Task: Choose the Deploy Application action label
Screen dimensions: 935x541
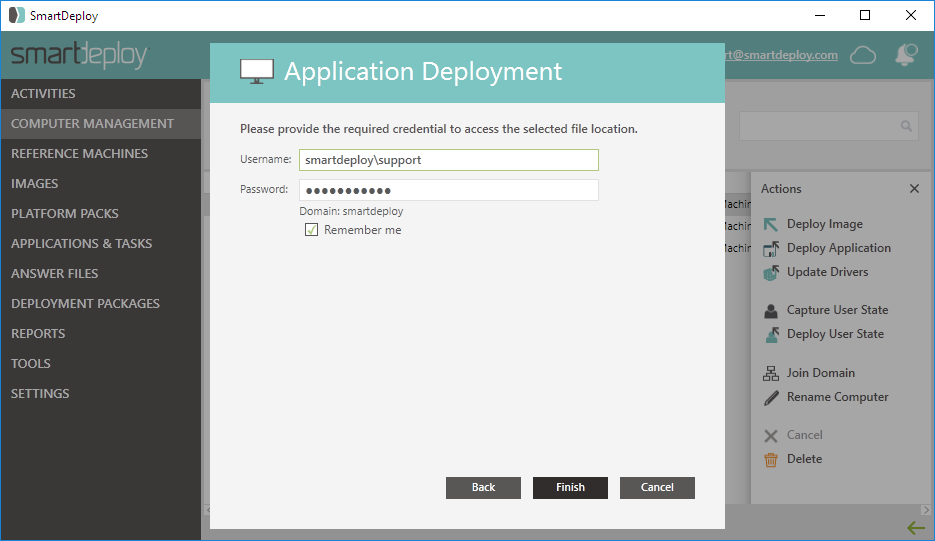Action: 839,248
